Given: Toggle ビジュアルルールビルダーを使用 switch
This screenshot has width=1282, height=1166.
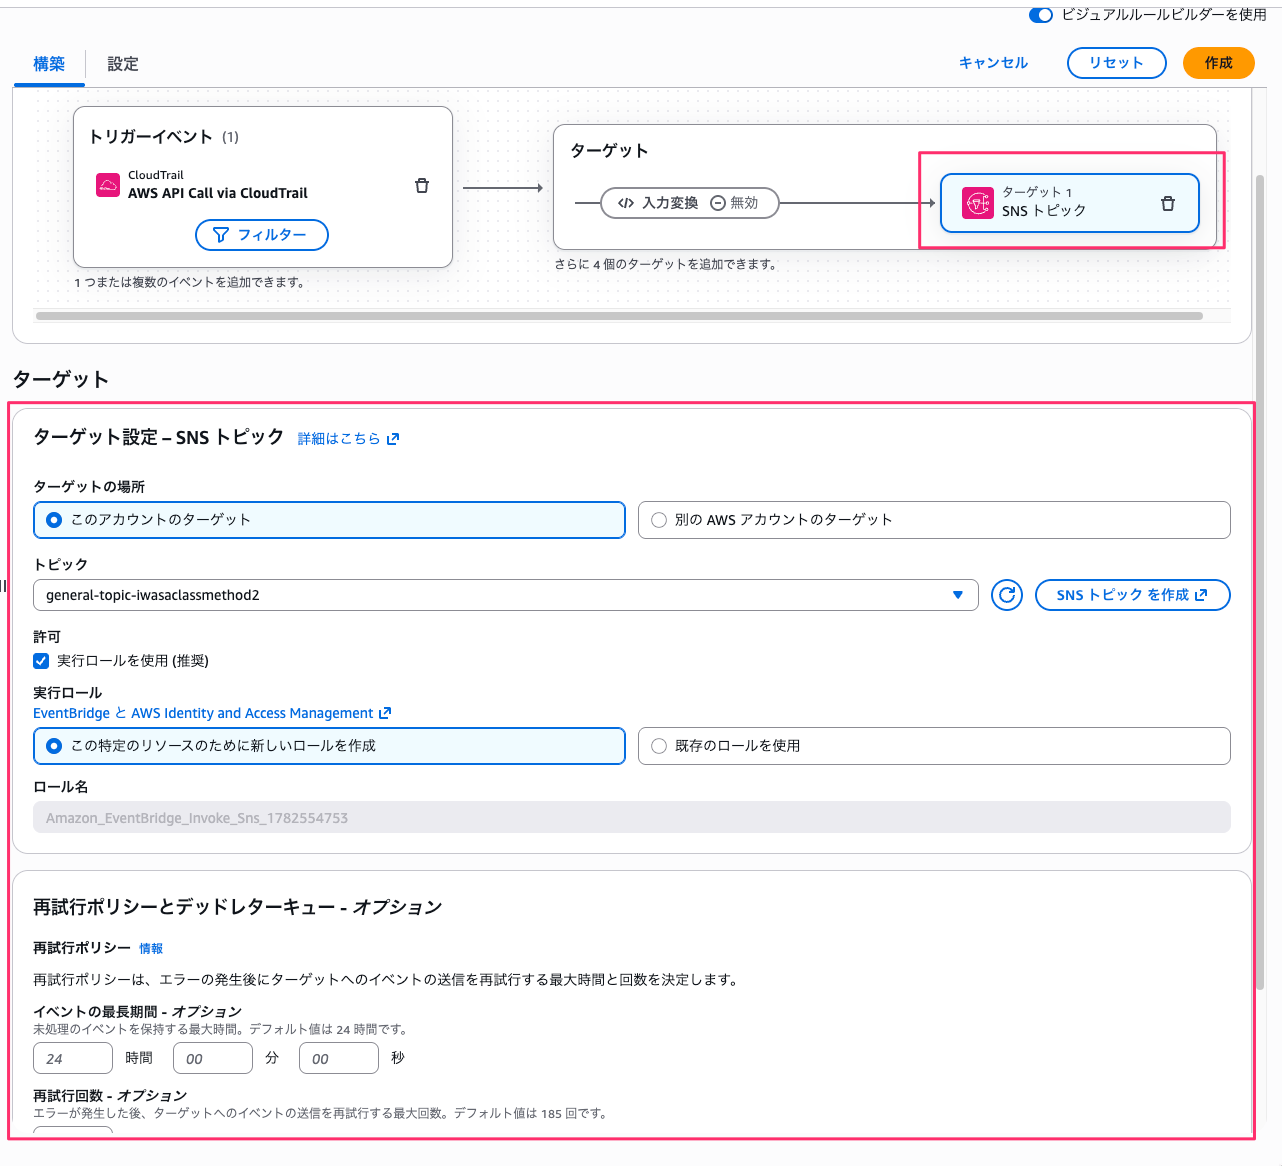Looking at the screenshot, I should coord(1041,15).
